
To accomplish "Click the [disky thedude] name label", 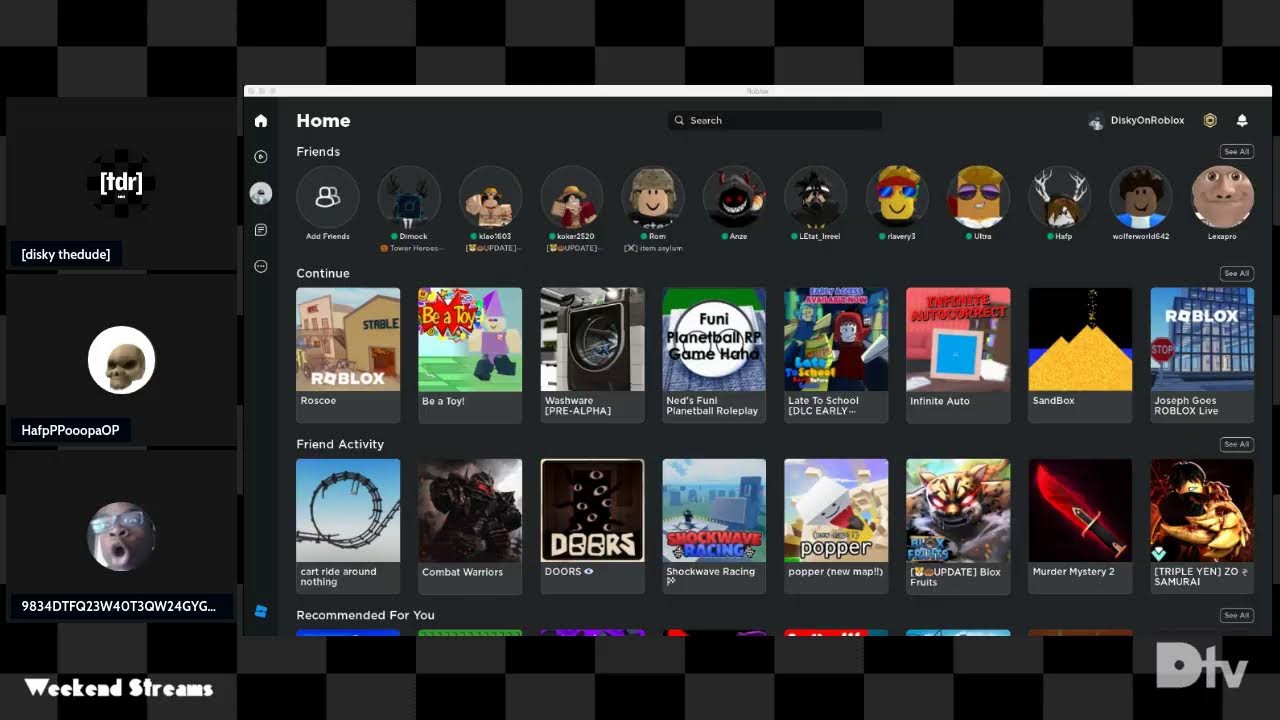I will click(66, 254).
